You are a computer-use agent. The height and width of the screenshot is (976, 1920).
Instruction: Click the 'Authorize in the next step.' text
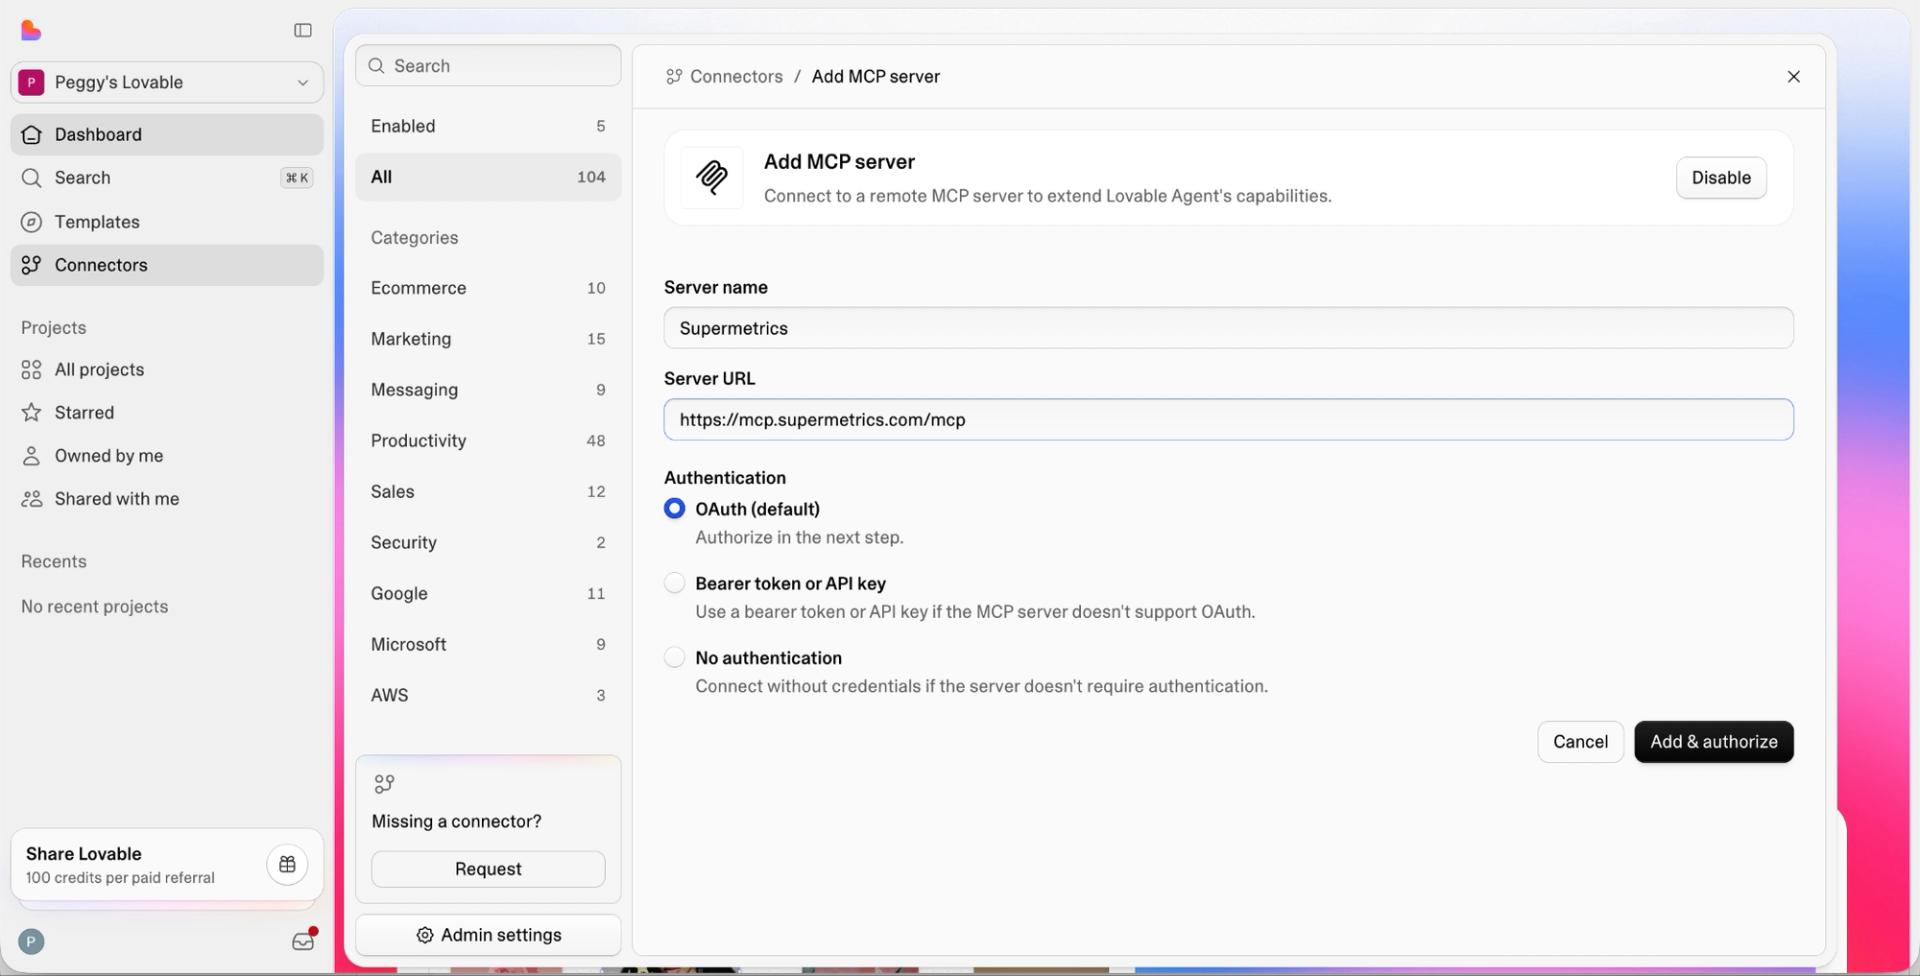(800, 538)
